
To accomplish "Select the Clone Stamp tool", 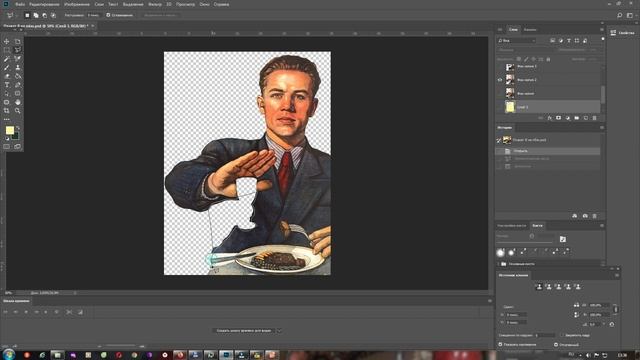I will click(18, 67).
